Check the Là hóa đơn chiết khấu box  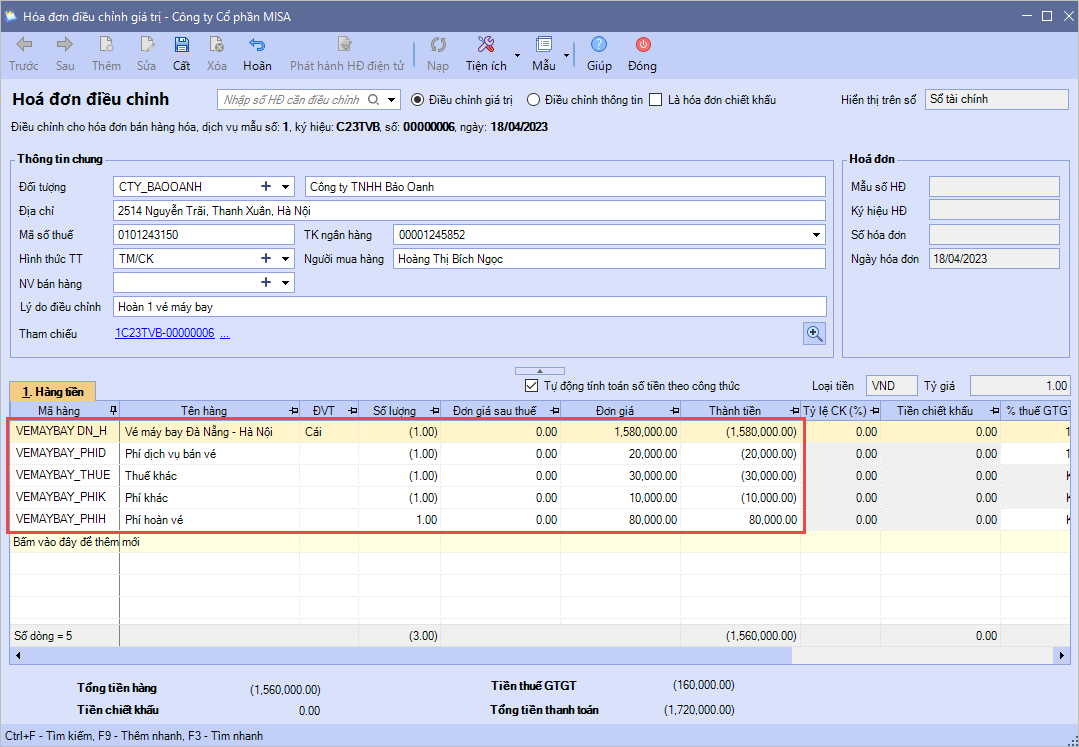pyautogui.click(x=656, y=100)
